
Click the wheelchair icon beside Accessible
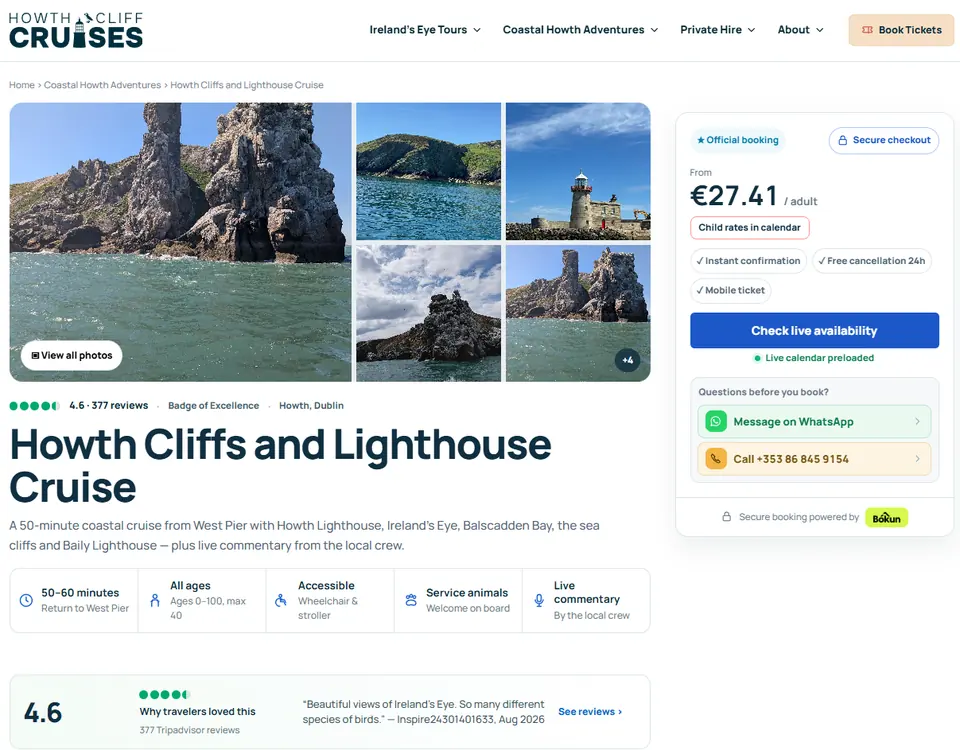281,600
